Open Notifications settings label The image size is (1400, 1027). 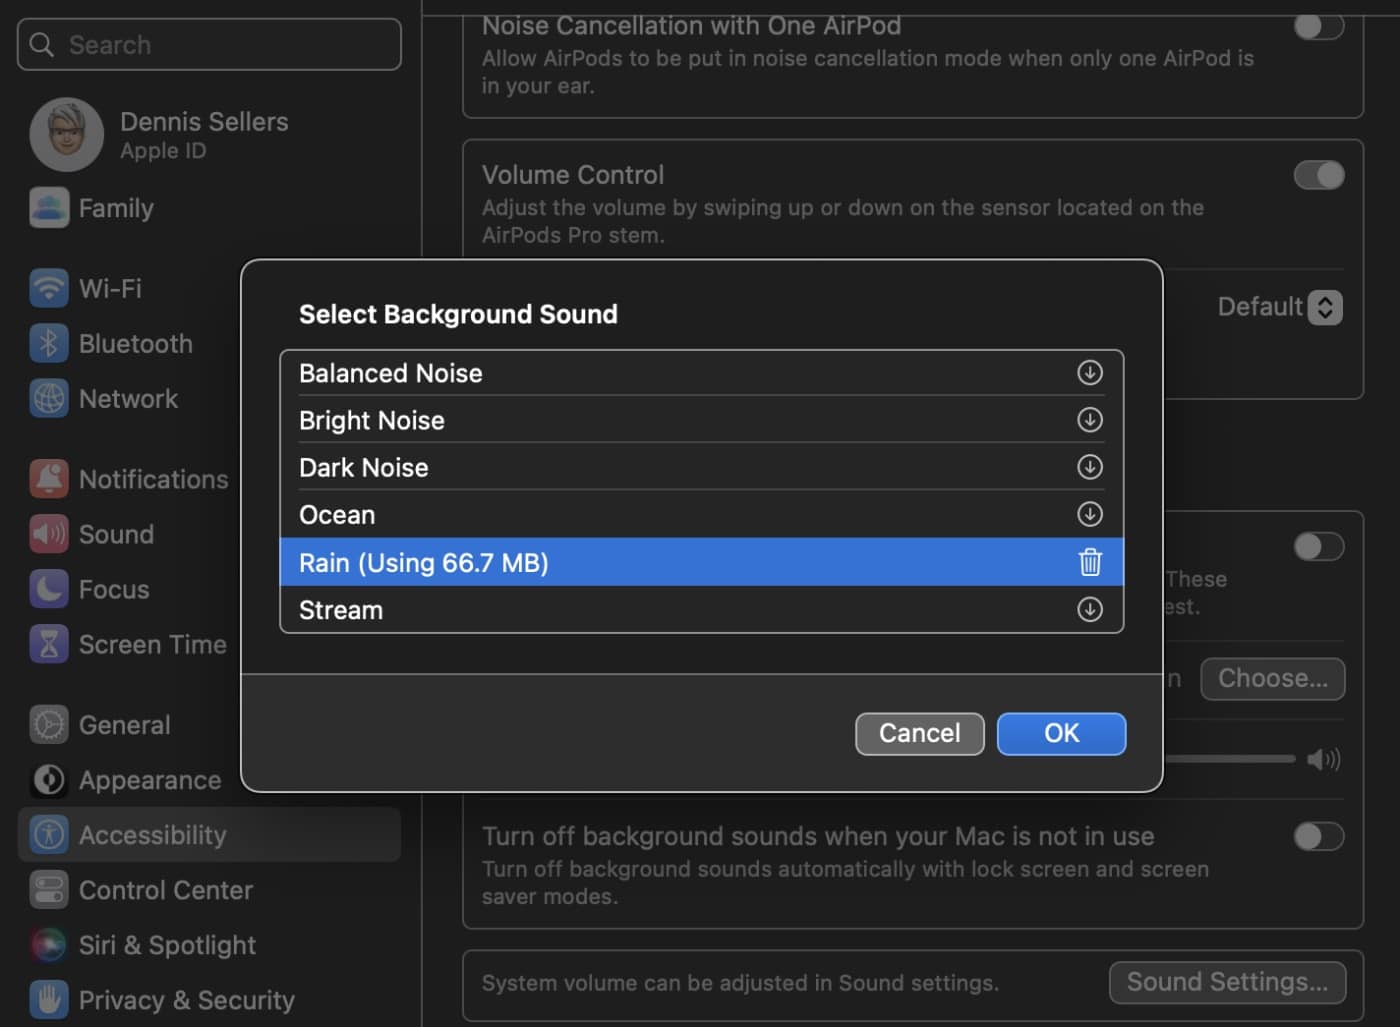click(153, 479)
